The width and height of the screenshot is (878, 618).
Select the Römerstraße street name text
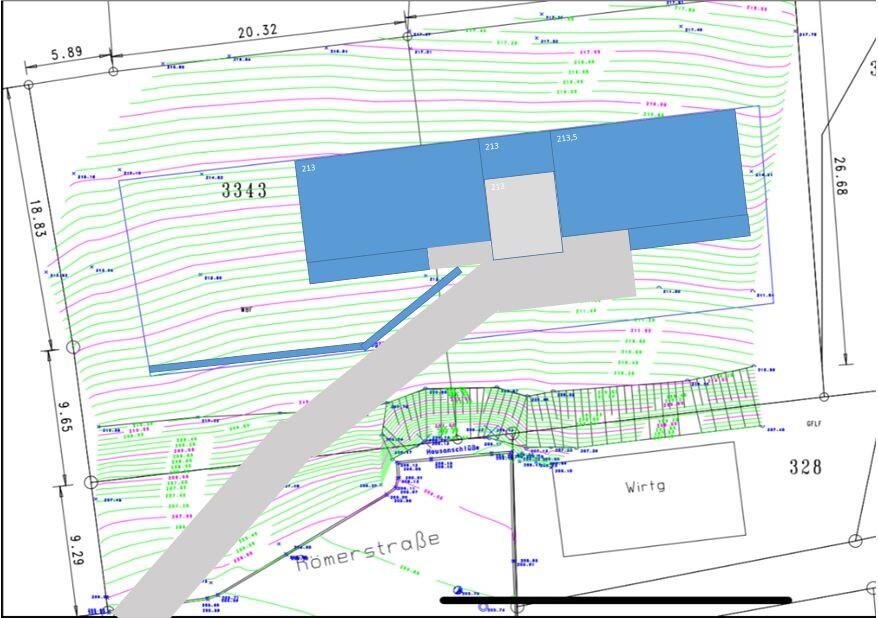367,550
